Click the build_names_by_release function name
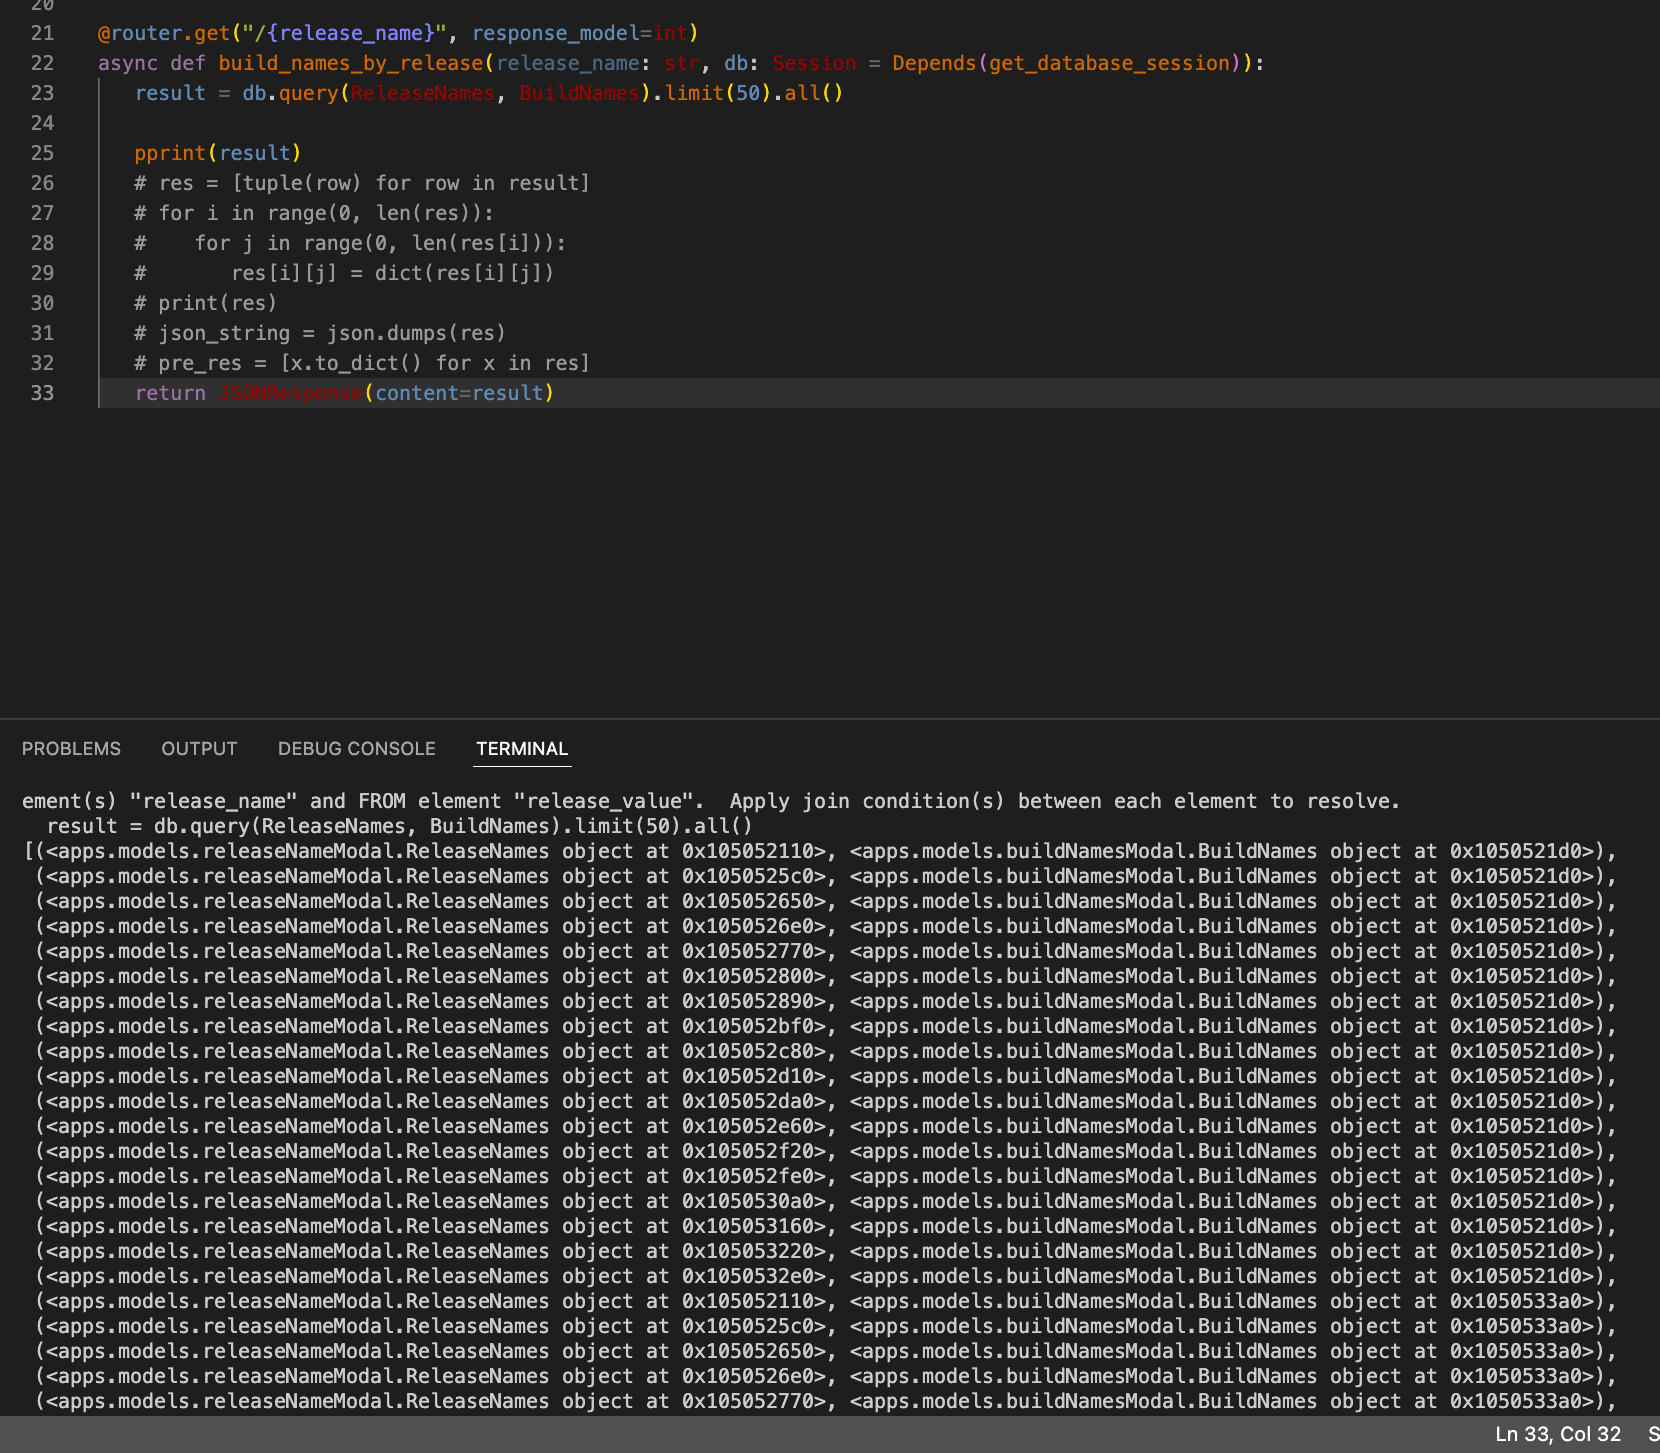The image size is (1660, 1453). coord(350,63)
